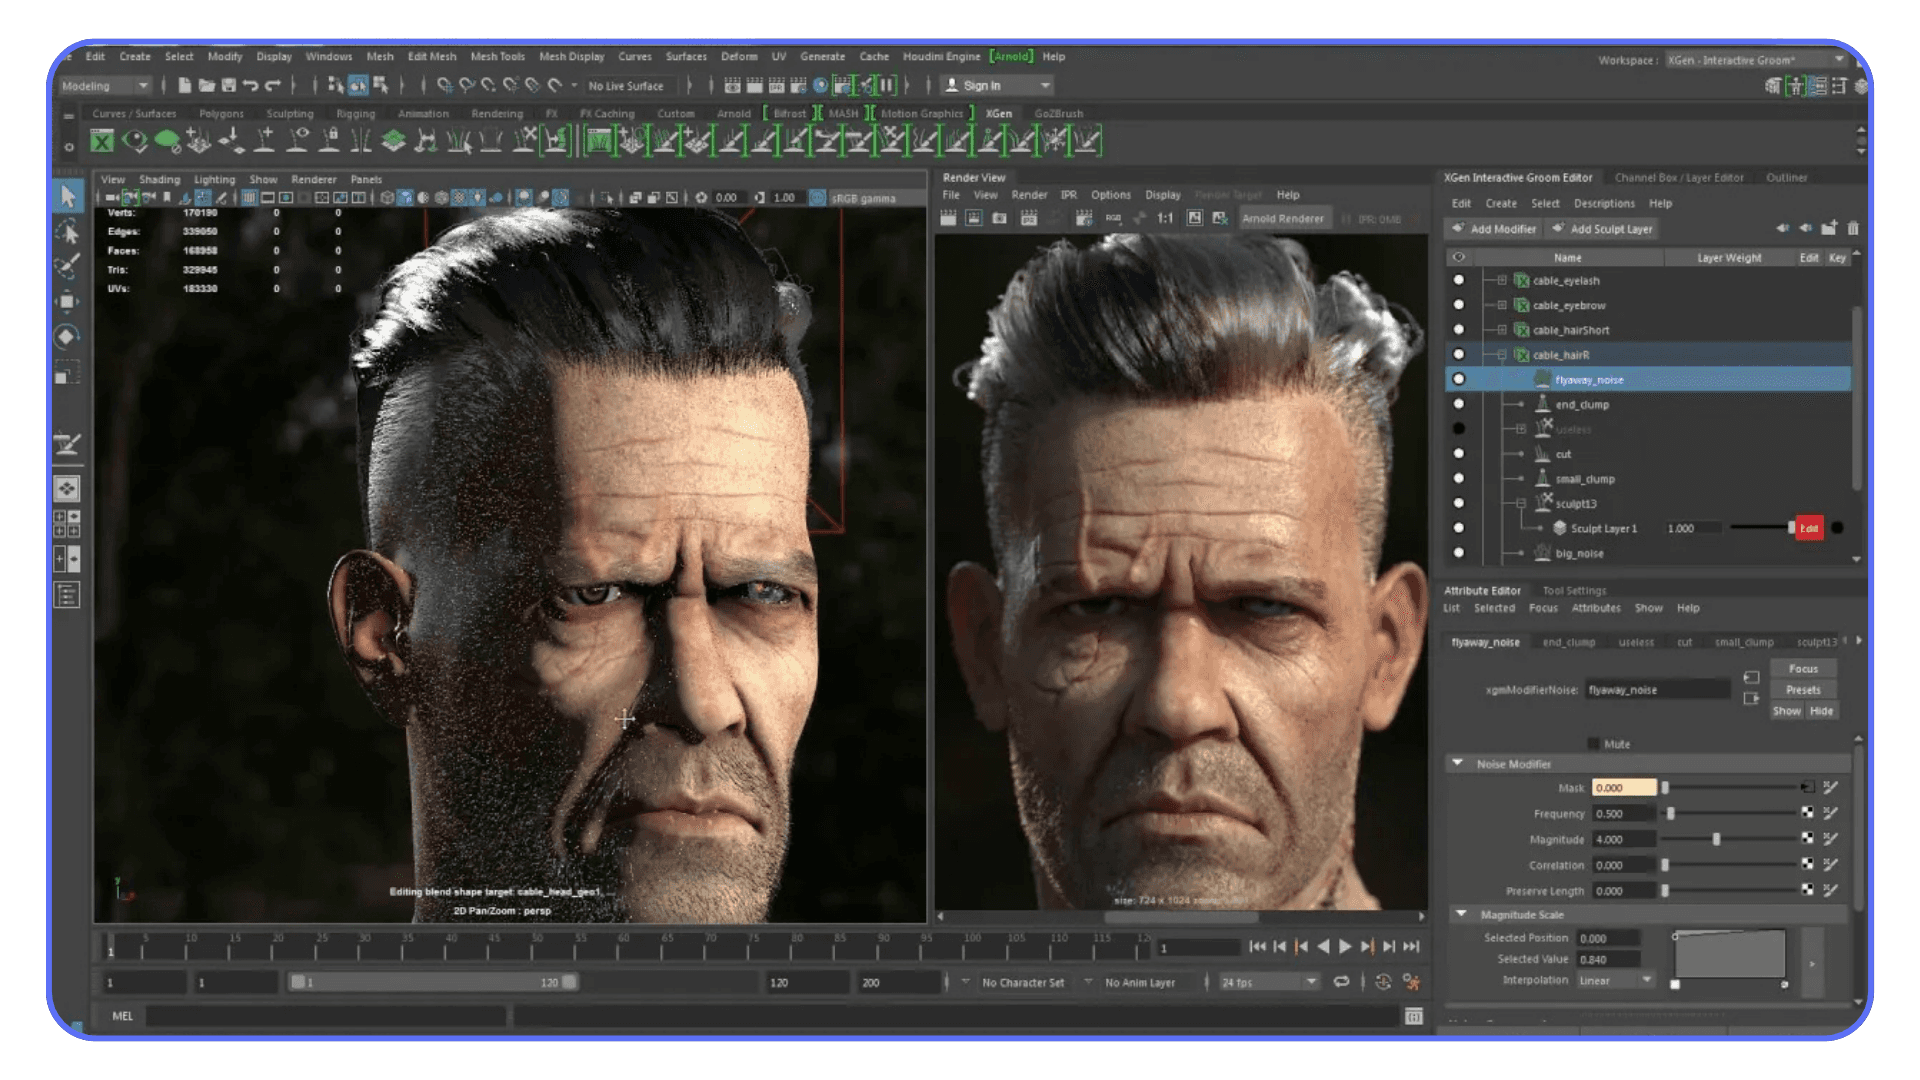This screenshot has width=1920, height=1080.
Task: Toggle visibility of cut modifier
Action: (x=1459, y=454)
